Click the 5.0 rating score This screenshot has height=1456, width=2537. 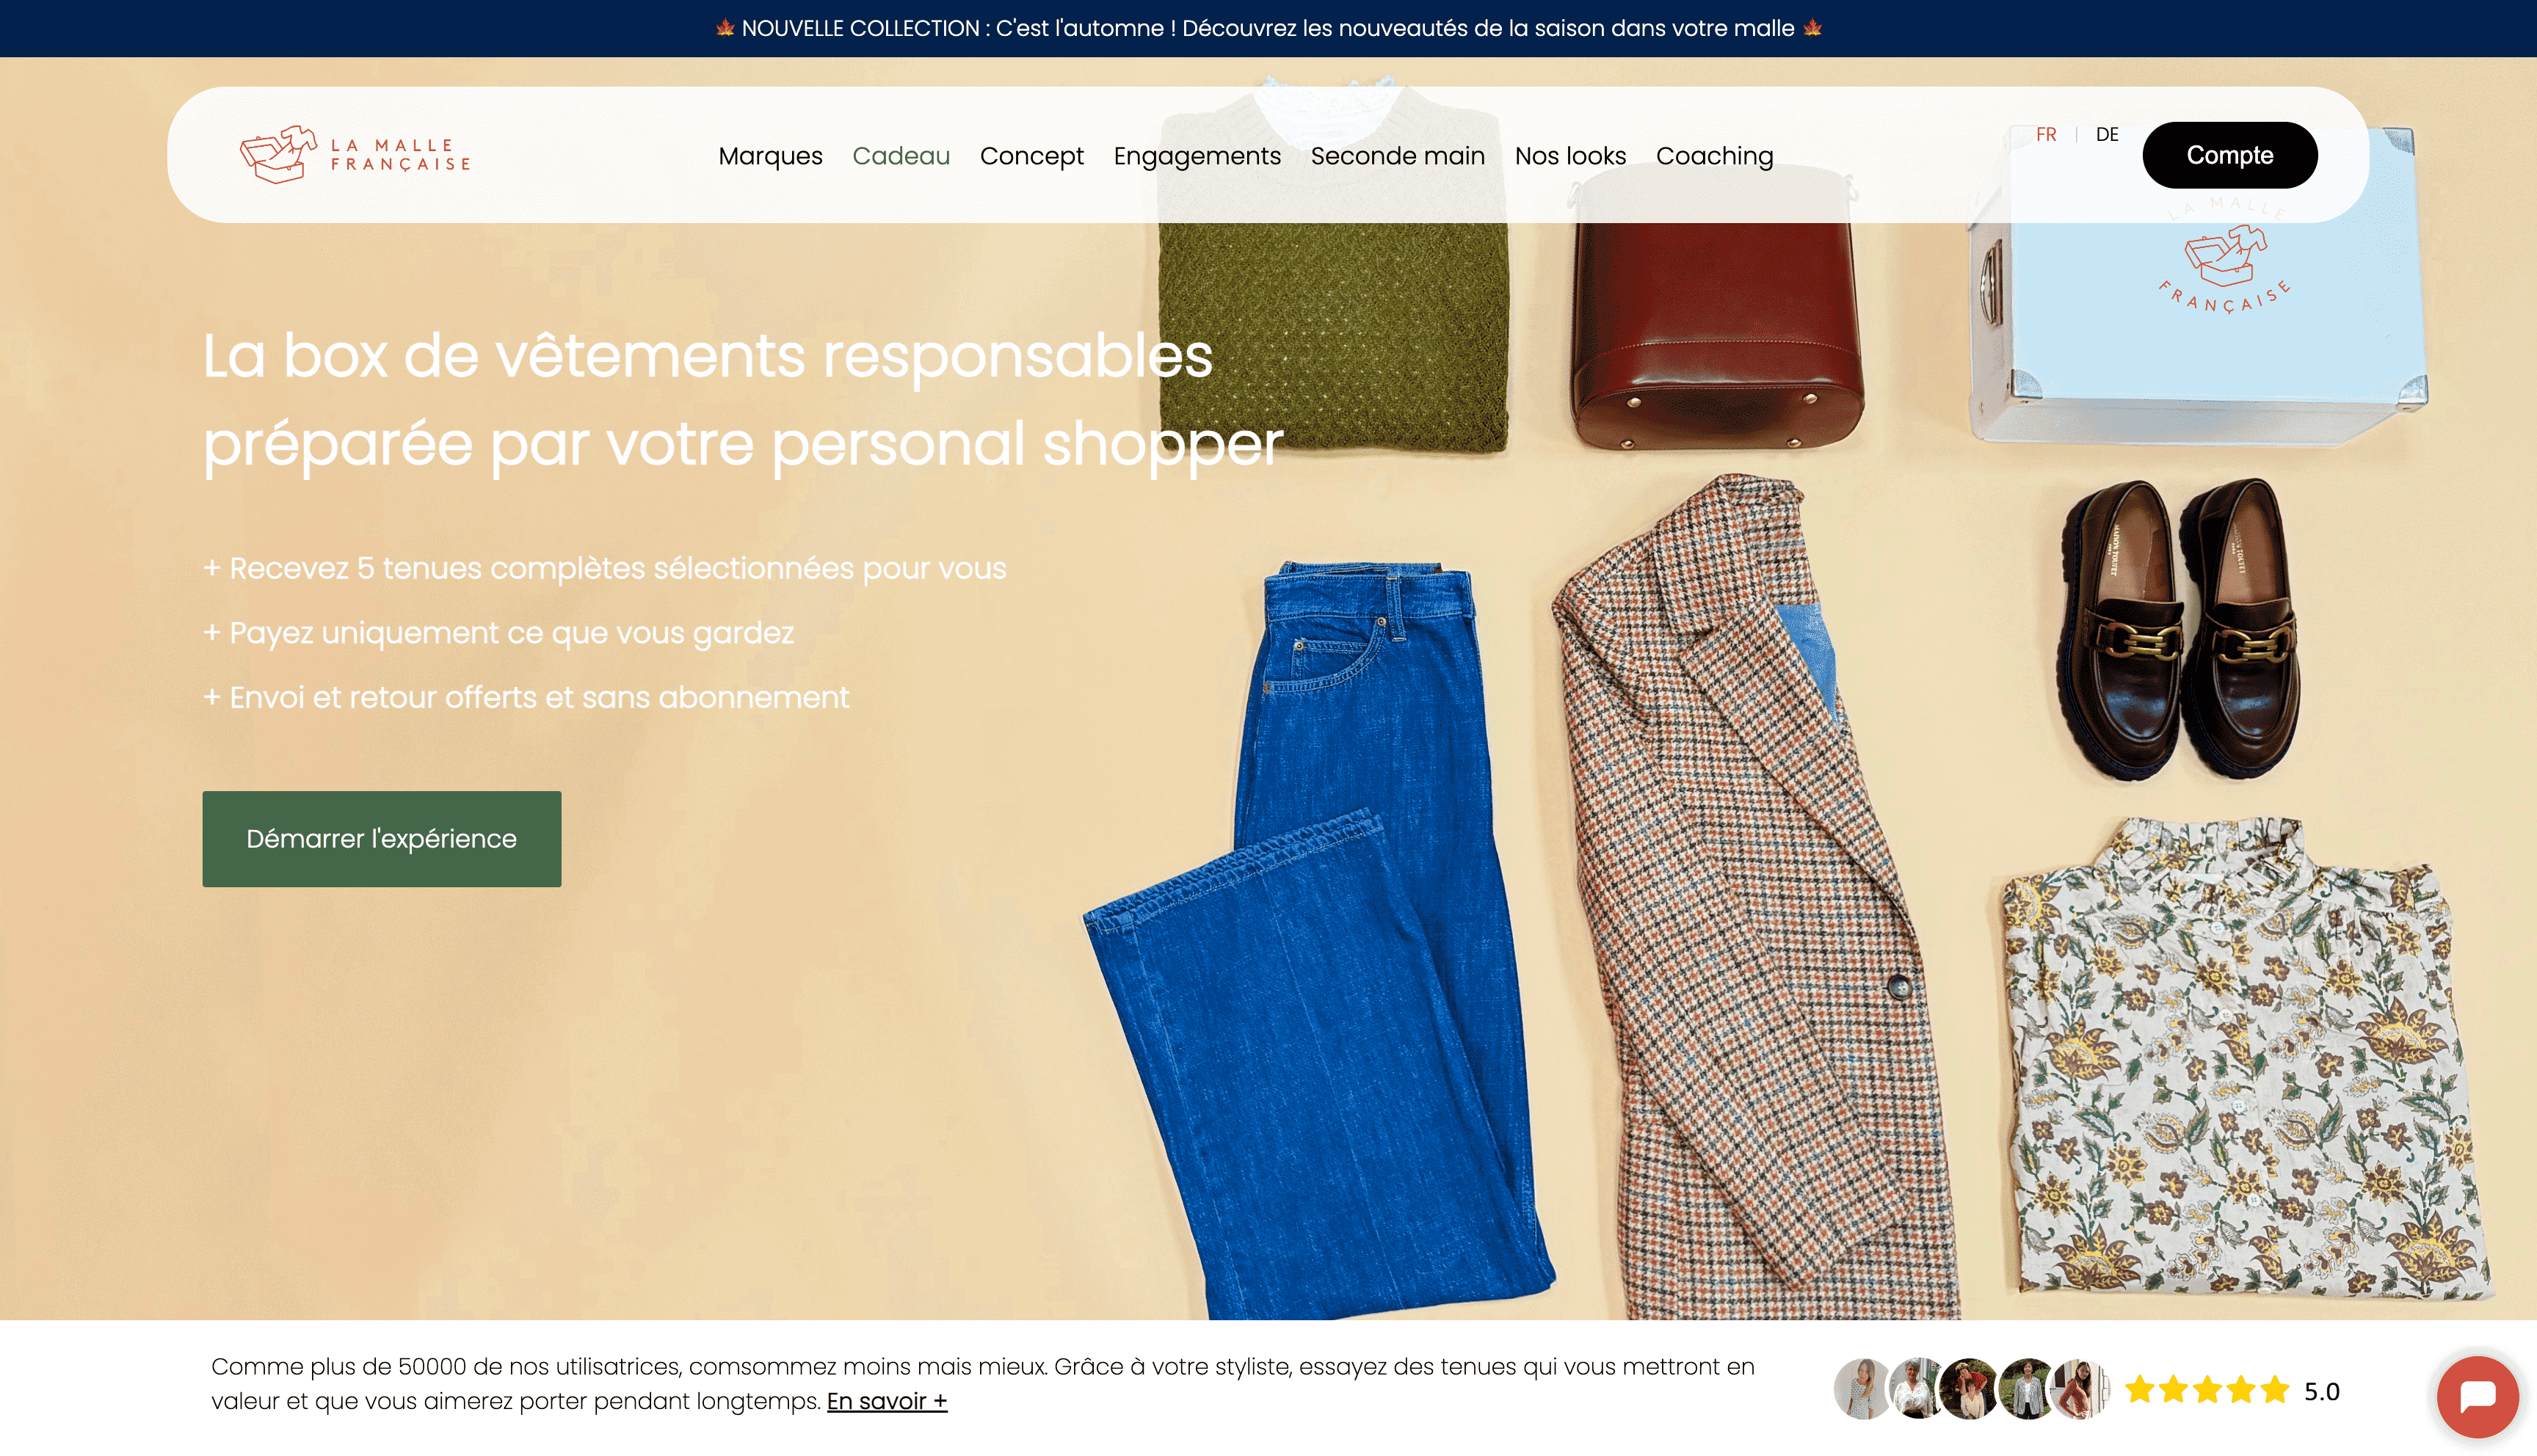[2321, 1391]
